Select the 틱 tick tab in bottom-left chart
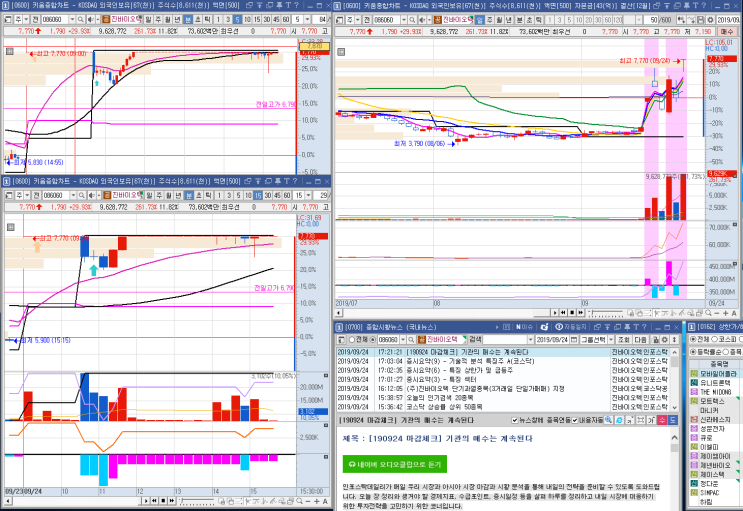This screenshot has height=511, width=743. (x=208, y=195)
